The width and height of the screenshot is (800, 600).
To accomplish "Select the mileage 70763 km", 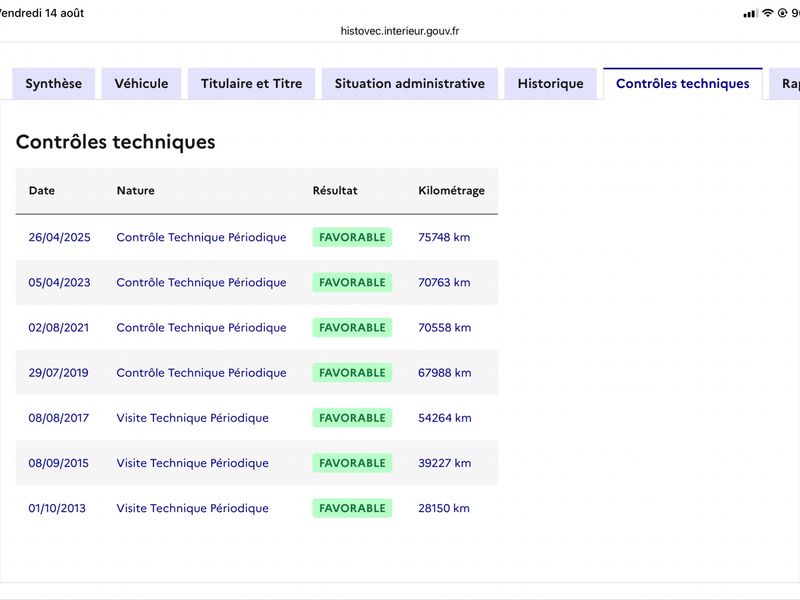I will coord(444,283).
